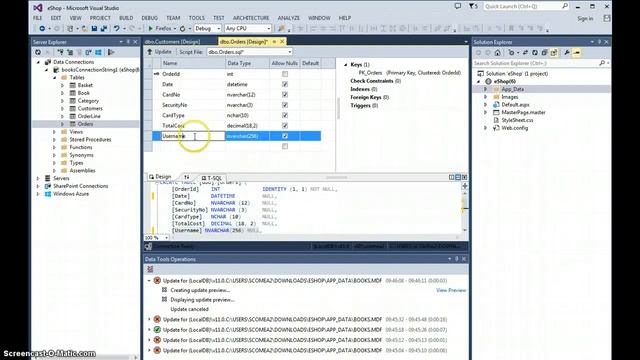640x360 pixels.
Task: Click the Properties wrench icon in Solution Explorer
Action: point(567,53)
